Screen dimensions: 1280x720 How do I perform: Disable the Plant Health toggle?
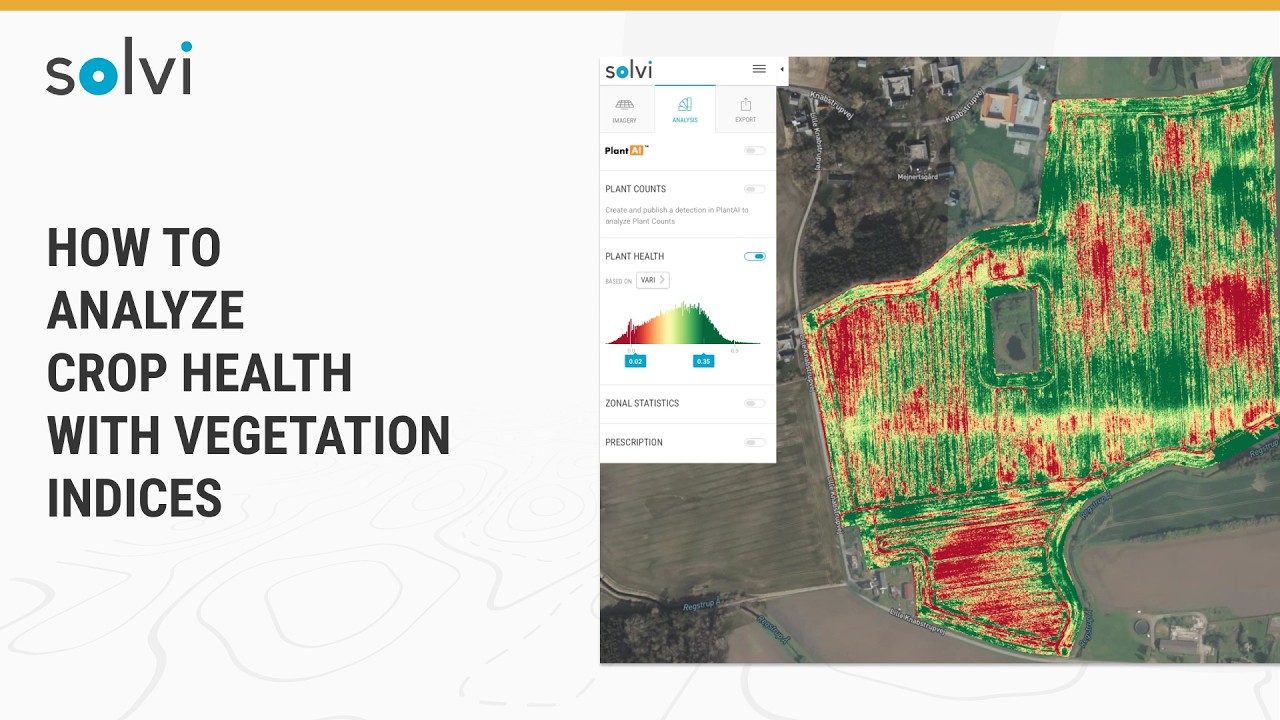755,256
